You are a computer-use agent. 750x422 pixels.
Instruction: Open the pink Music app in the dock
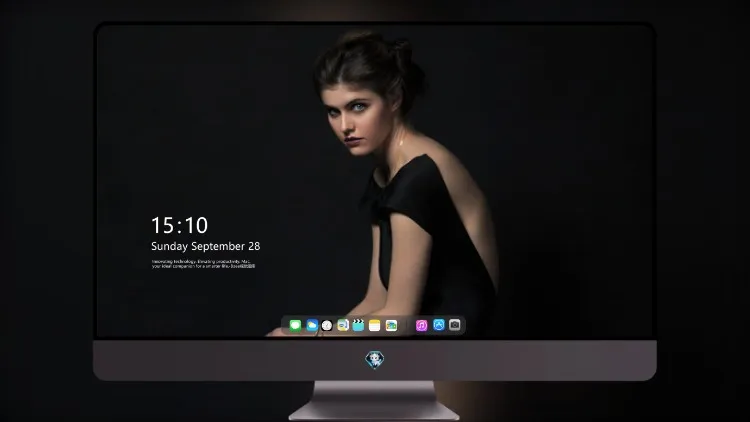[421, 325]
